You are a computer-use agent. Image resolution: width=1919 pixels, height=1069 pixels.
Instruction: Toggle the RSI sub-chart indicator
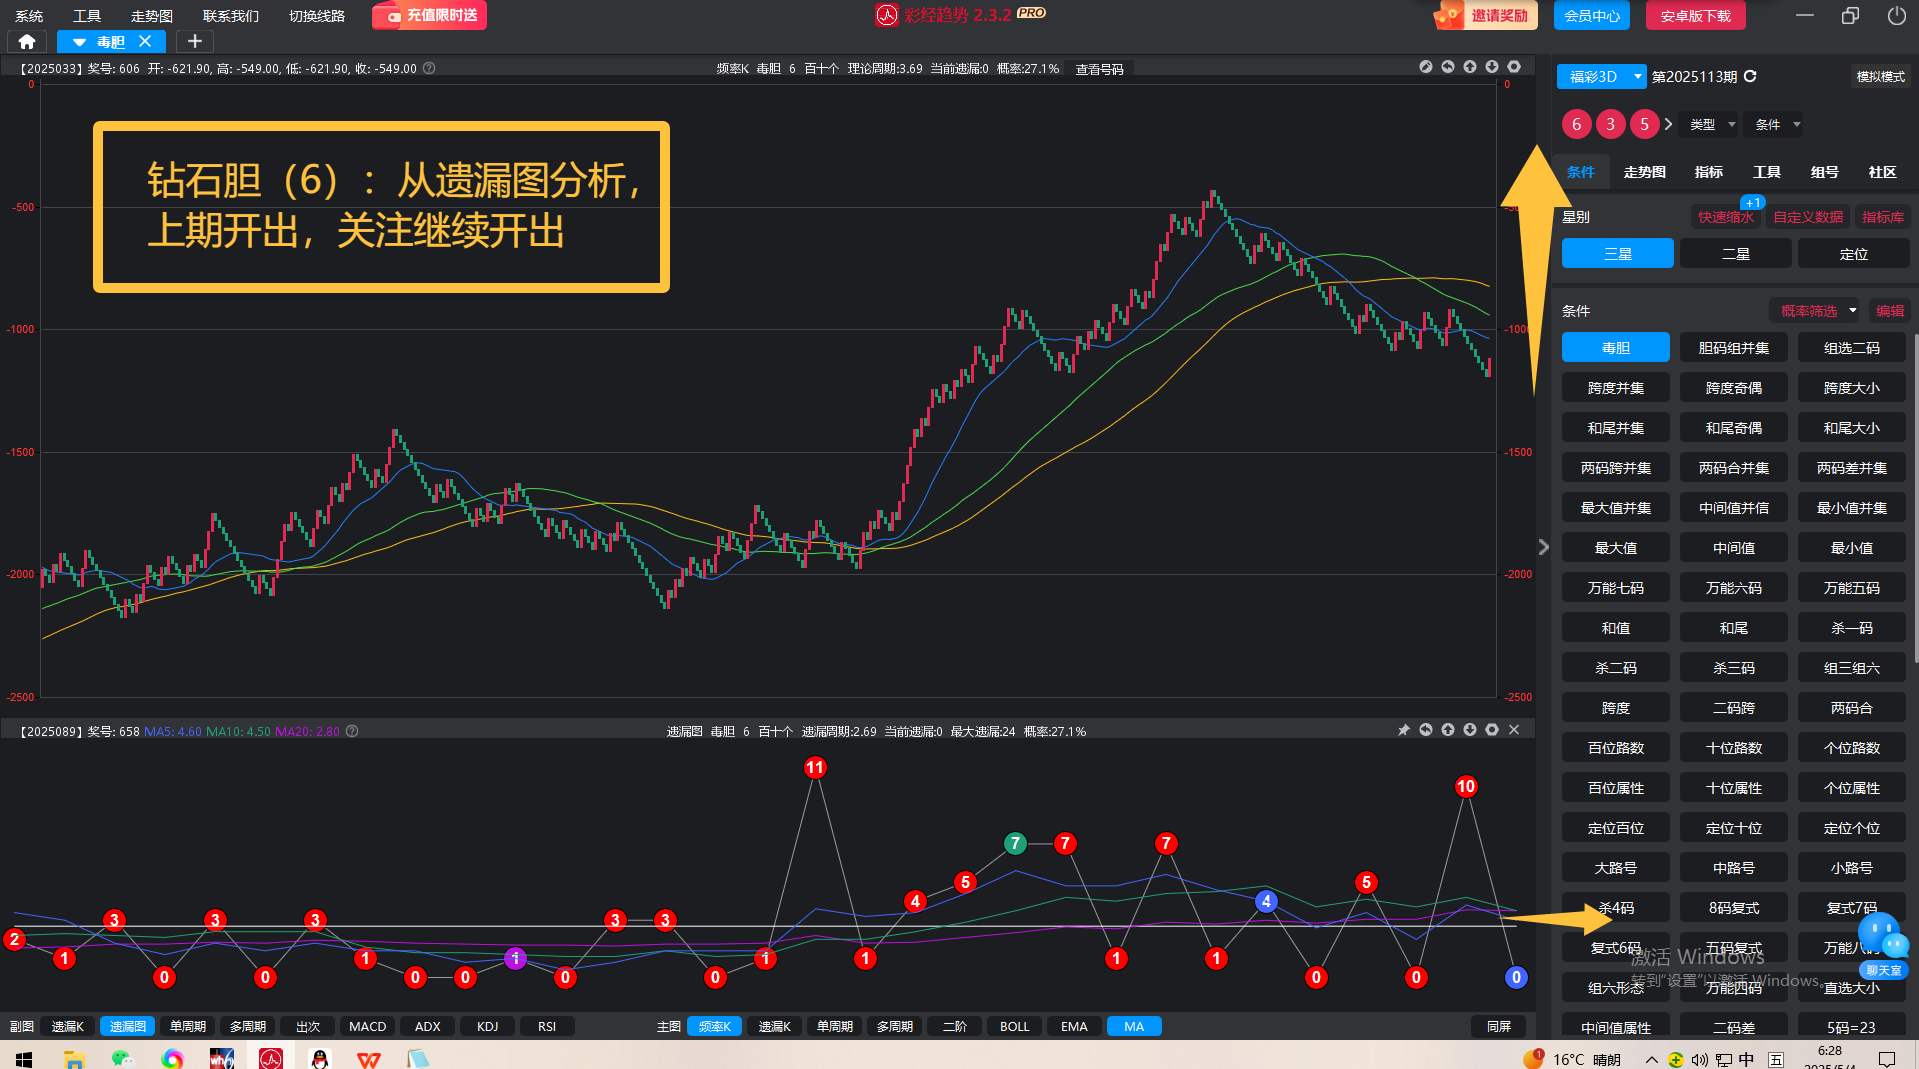pyautogui.click(x=547, y=1026)
